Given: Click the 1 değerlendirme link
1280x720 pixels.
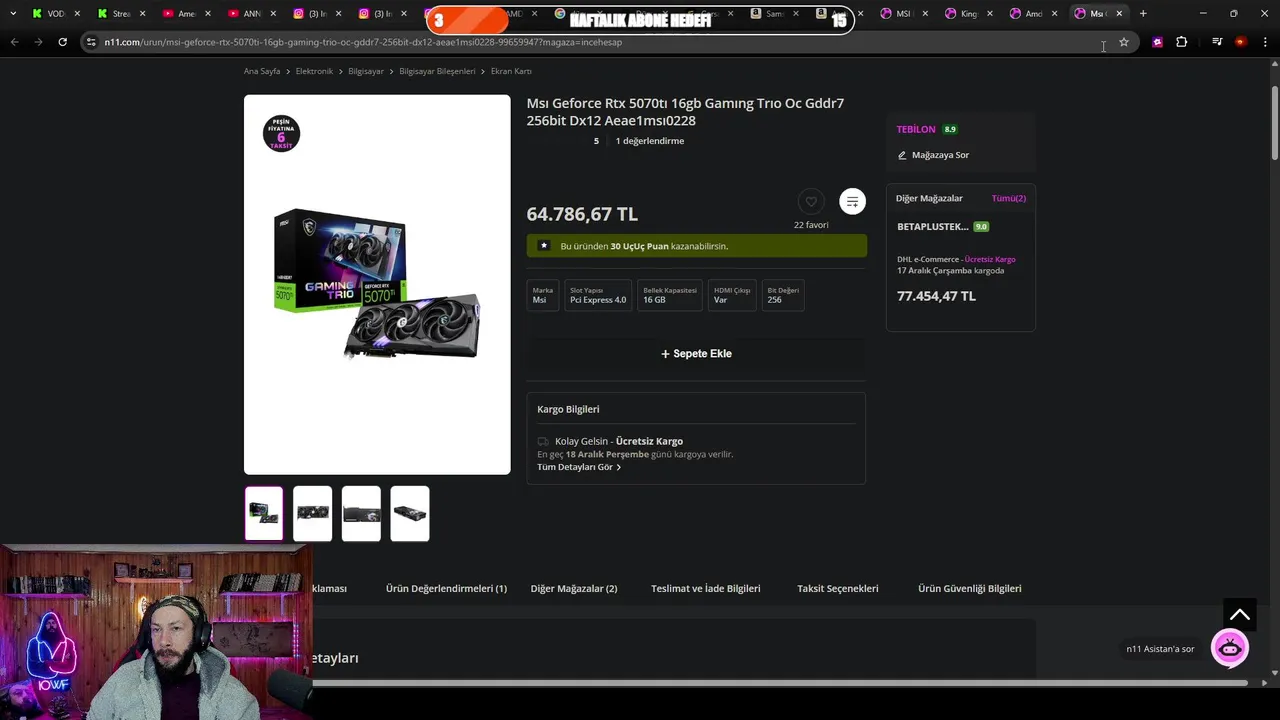Looking at the screenshot, I should pyautogui.click(x=650, y=141).
